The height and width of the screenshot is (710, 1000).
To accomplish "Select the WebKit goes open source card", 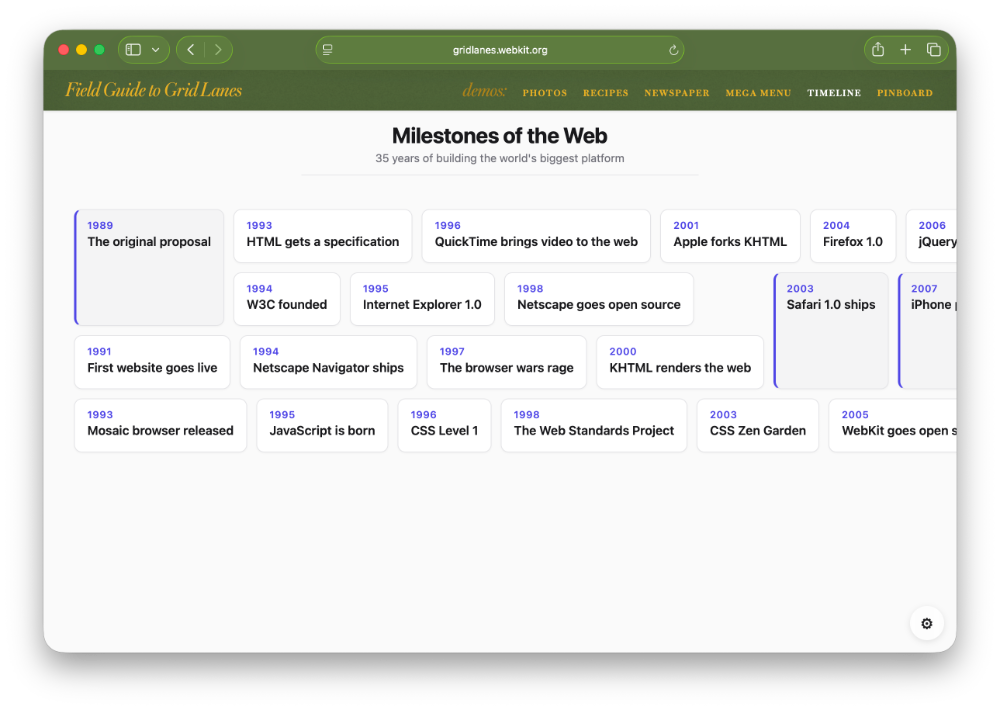I will click(893, 425).
